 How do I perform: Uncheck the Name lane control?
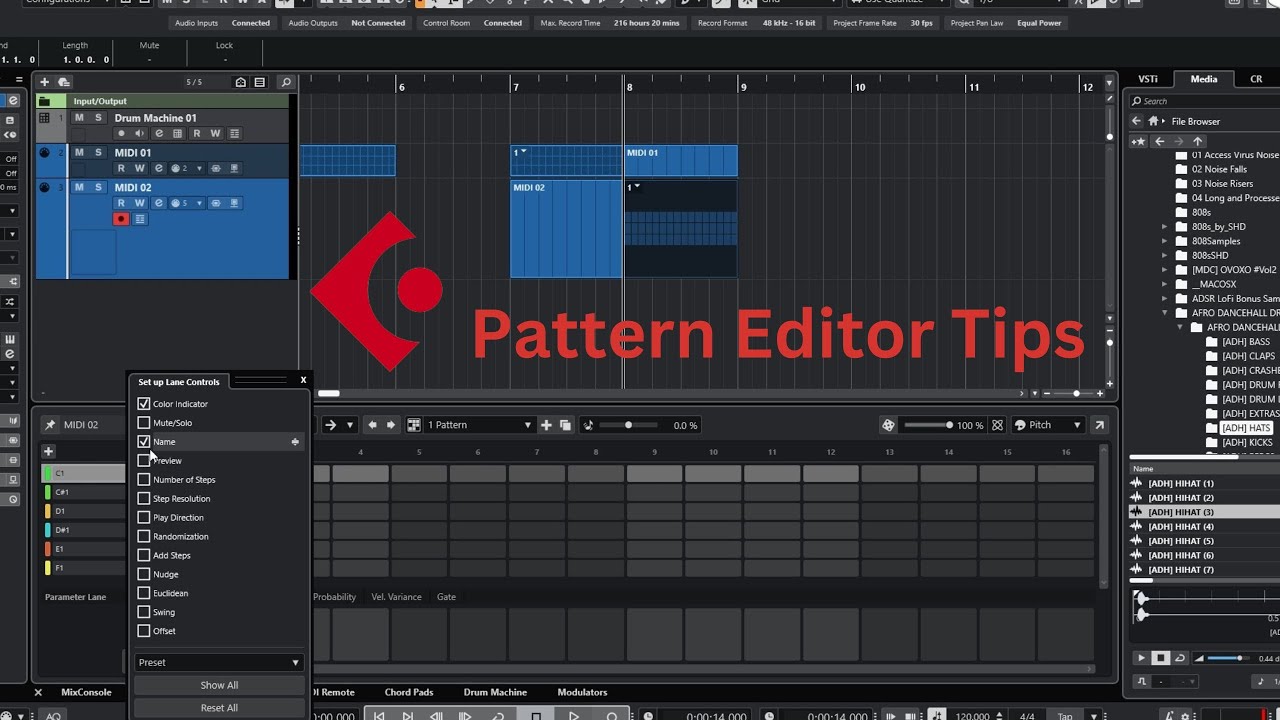coord(144,442)
